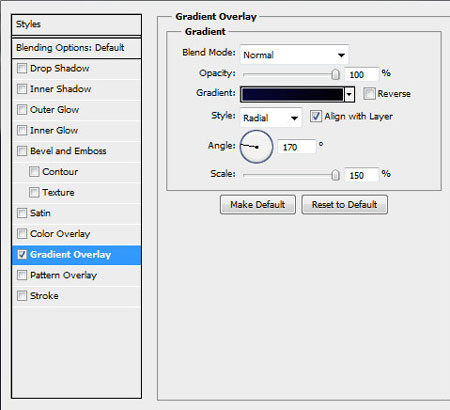
Task: Expand the gradient picker arrow
Action: [x=349, y=95]
